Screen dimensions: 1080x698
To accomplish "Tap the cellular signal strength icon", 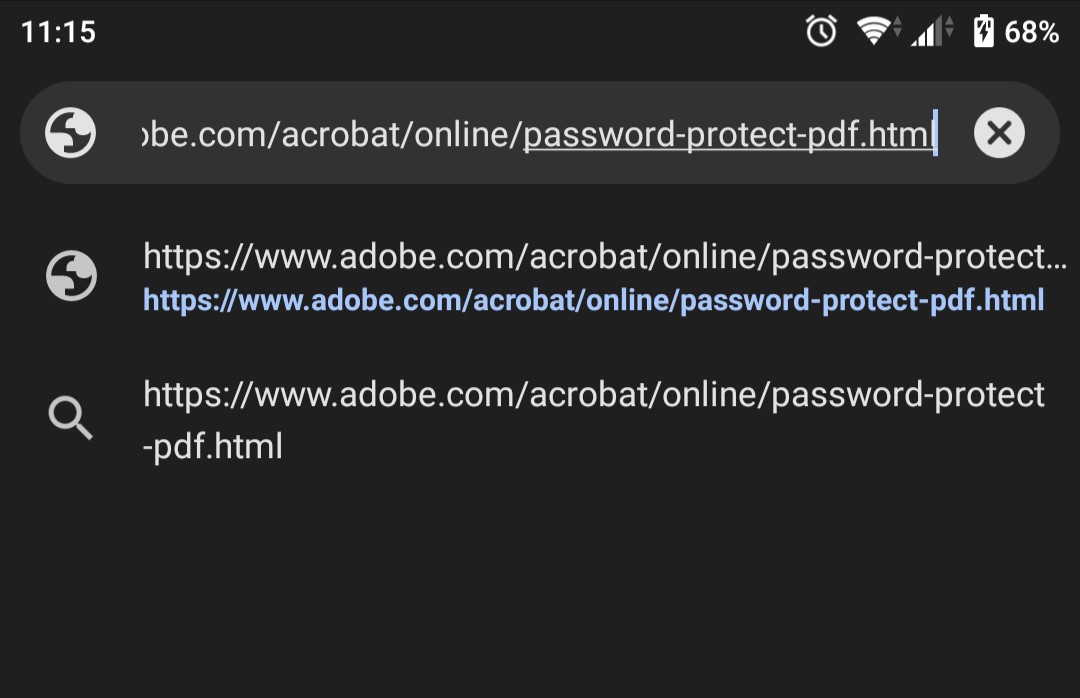I will (931, 31).
